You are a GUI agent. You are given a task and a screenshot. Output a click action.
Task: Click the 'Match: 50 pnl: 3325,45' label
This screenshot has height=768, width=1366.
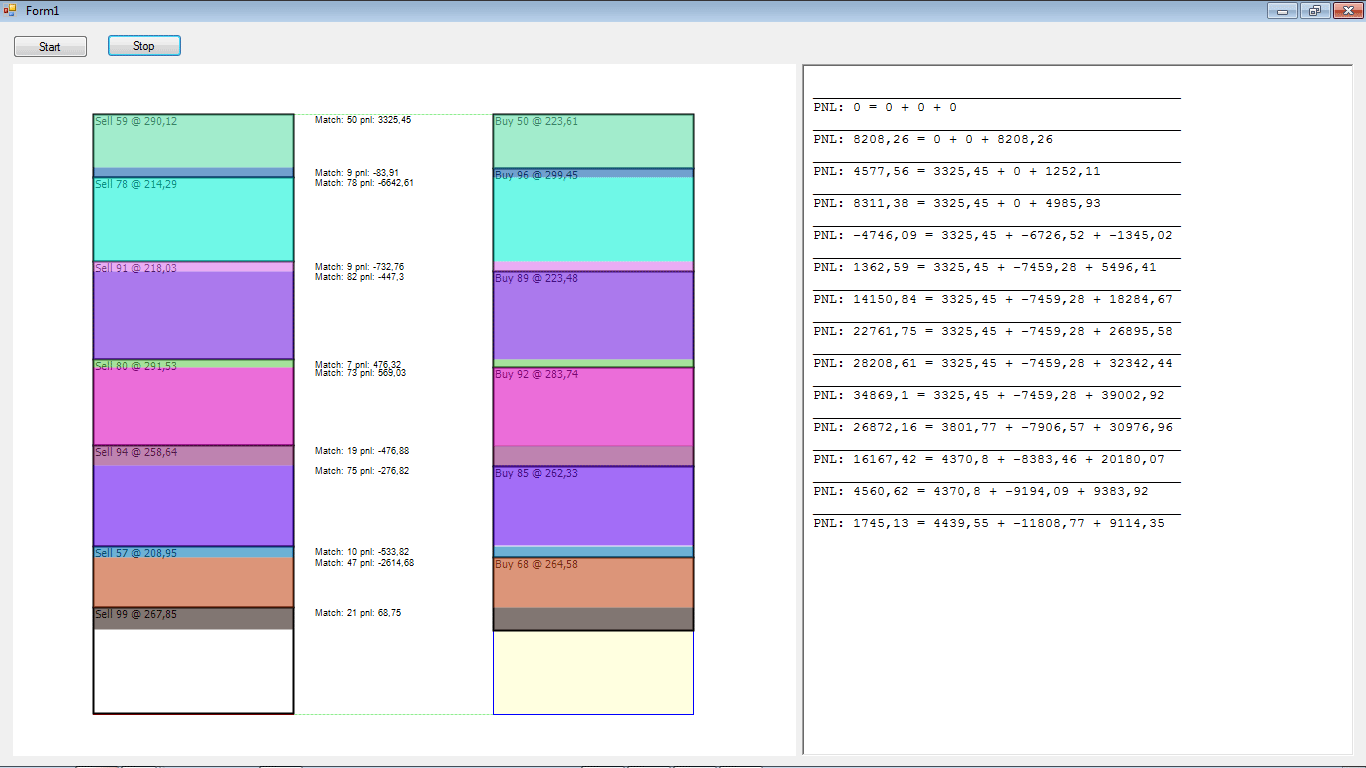click(x=363, y=120)
